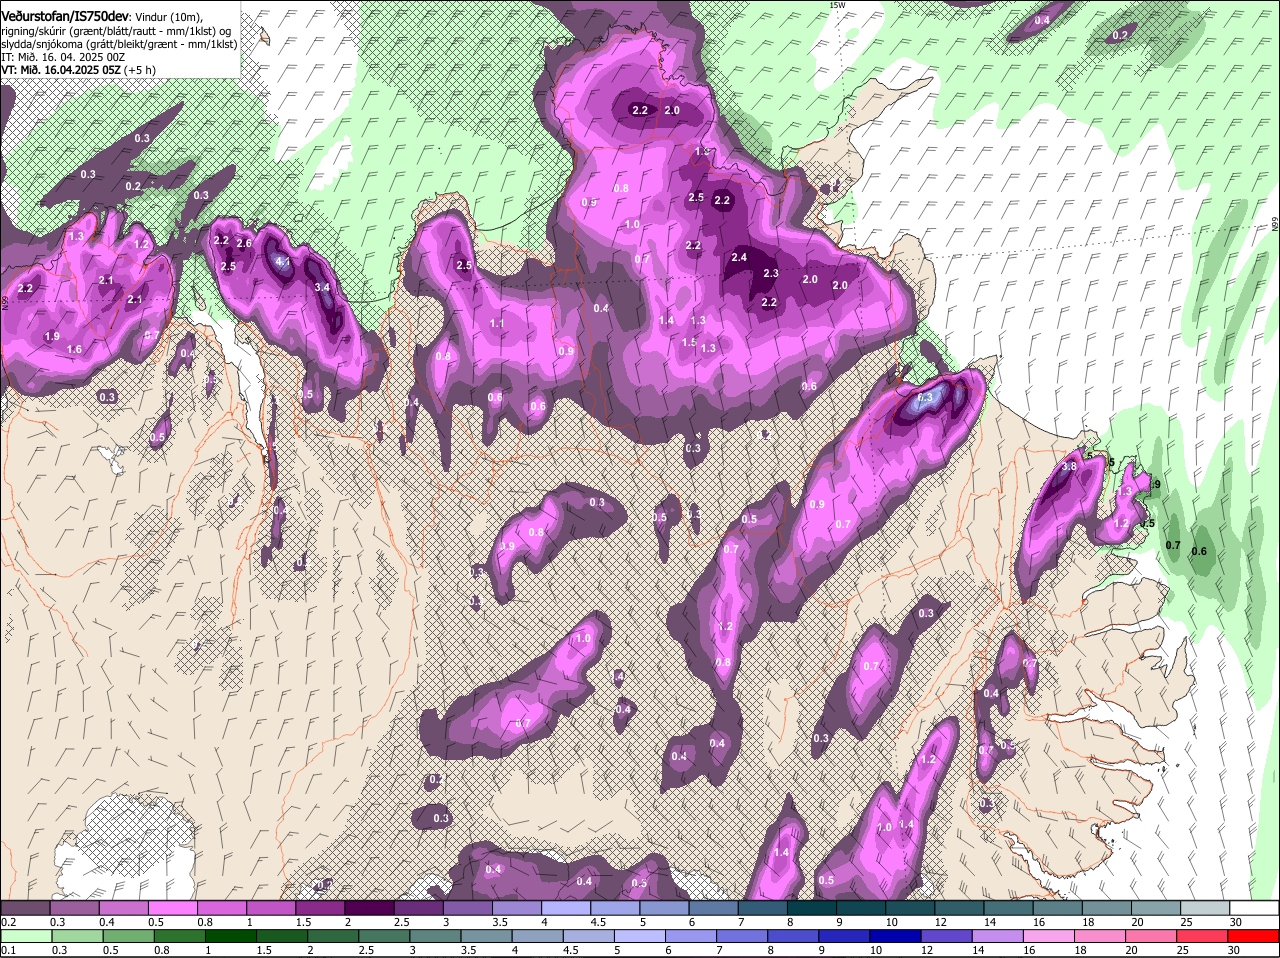1280x958 pixels.
Task: Select the 'IT: Mið. 16. 04. 2025 00Z' line
Action: click(63, 57)
